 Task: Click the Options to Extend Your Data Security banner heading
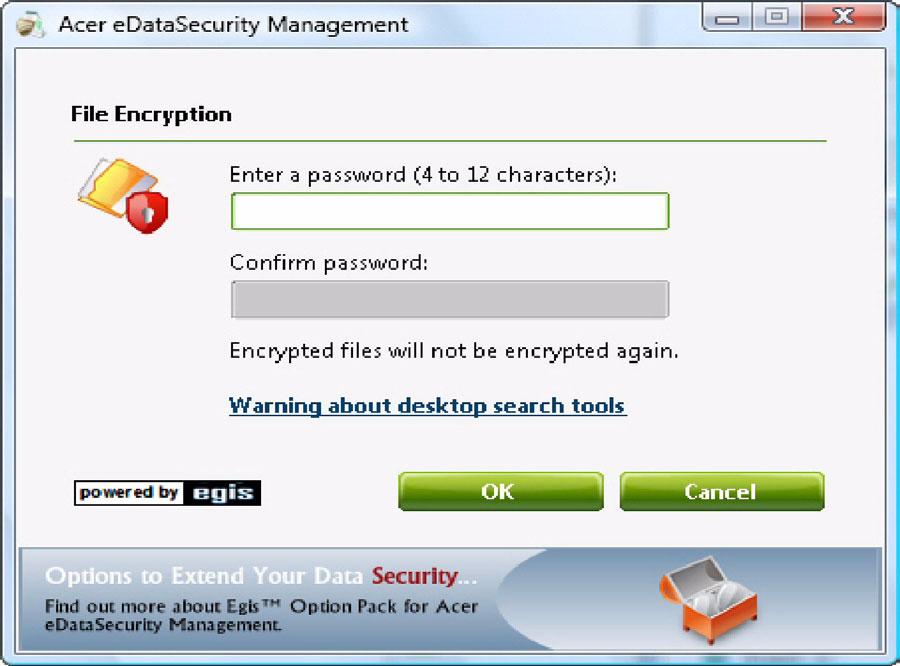[x=261, y=576]
